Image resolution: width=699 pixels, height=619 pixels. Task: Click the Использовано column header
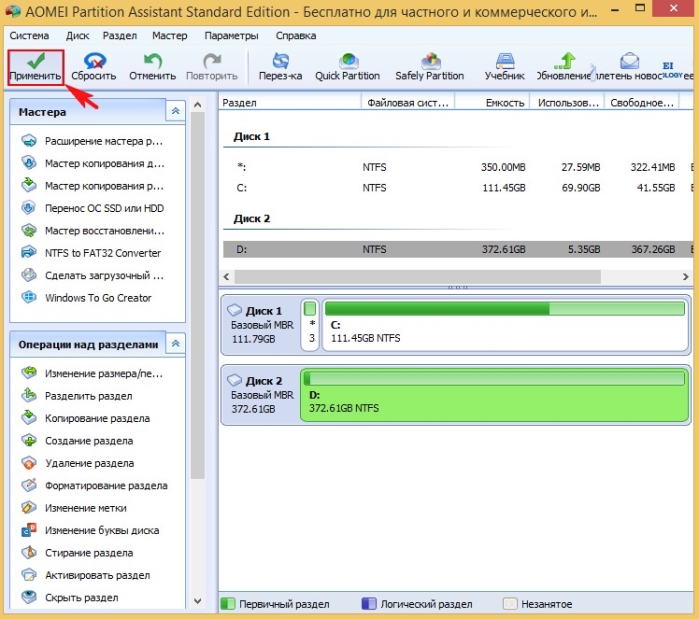567,103
